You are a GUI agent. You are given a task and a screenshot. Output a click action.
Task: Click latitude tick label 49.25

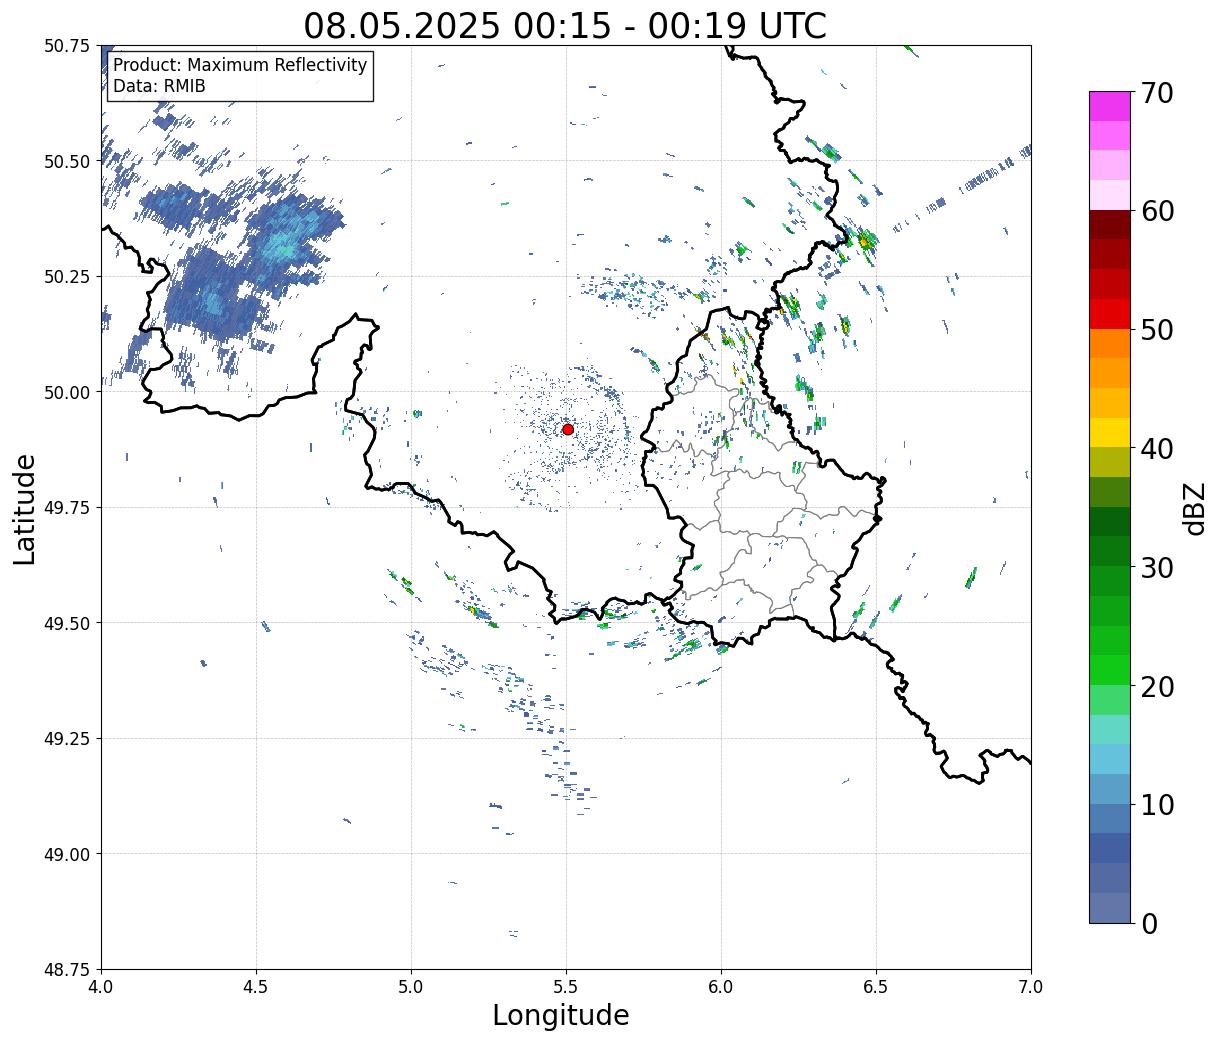pos(67,739)
